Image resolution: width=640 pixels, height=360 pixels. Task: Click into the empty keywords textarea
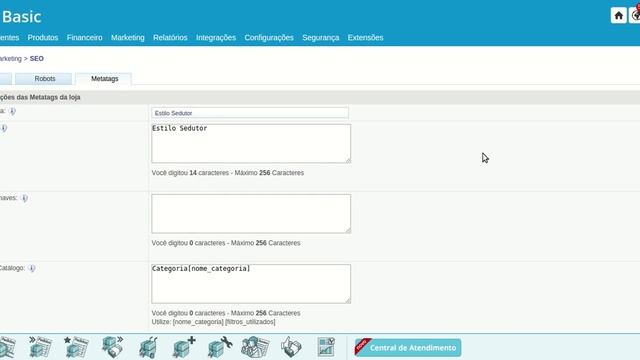coord(251,214)
